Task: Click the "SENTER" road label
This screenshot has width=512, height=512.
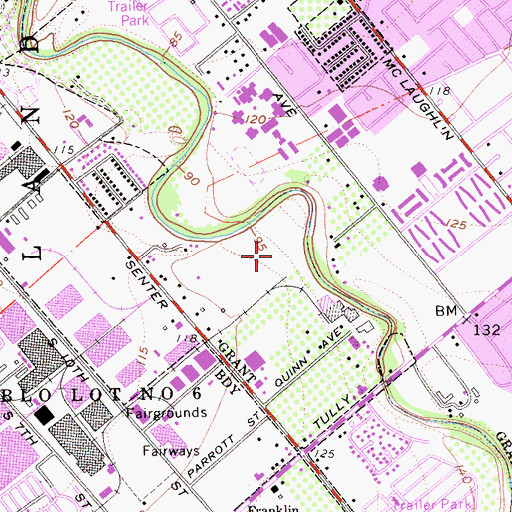Action: click(x=147, y=284)
